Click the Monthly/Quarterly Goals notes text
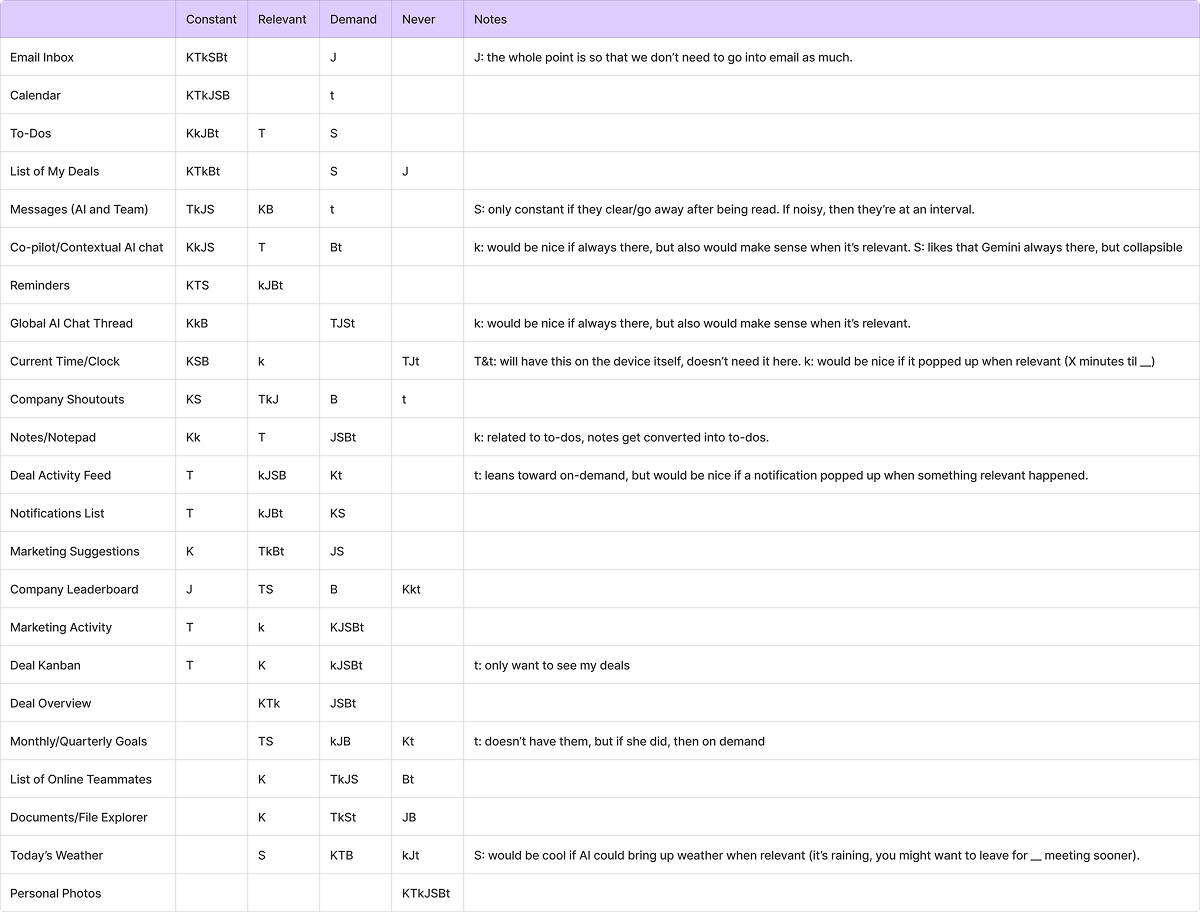The width and height of the screenshot is (1200, 913). (619, 741)
